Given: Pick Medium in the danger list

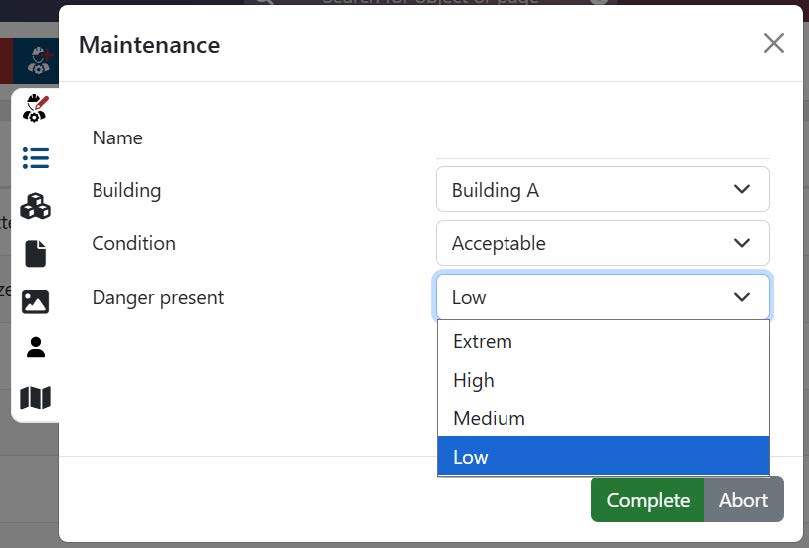Looking at the screenshot, I should click(602, 418).
